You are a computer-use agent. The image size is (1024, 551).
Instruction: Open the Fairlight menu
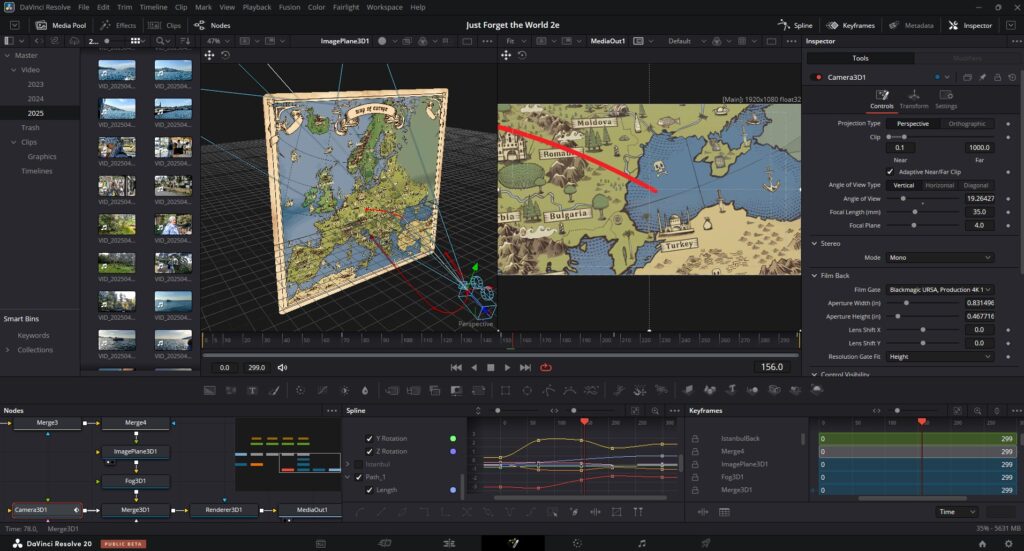345,7
